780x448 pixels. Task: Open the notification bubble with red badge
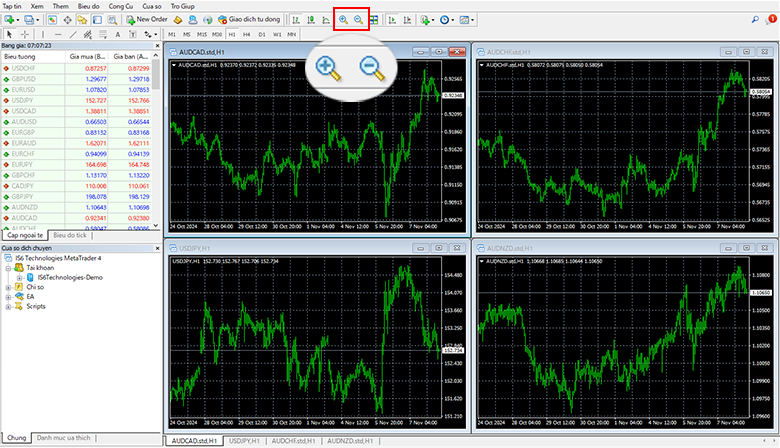tap(770, 19)
